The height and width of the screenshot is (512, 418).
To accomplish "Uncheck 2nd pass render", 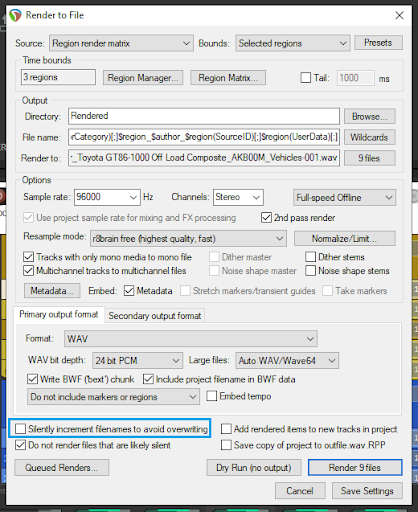I will [x=266, y=218].
